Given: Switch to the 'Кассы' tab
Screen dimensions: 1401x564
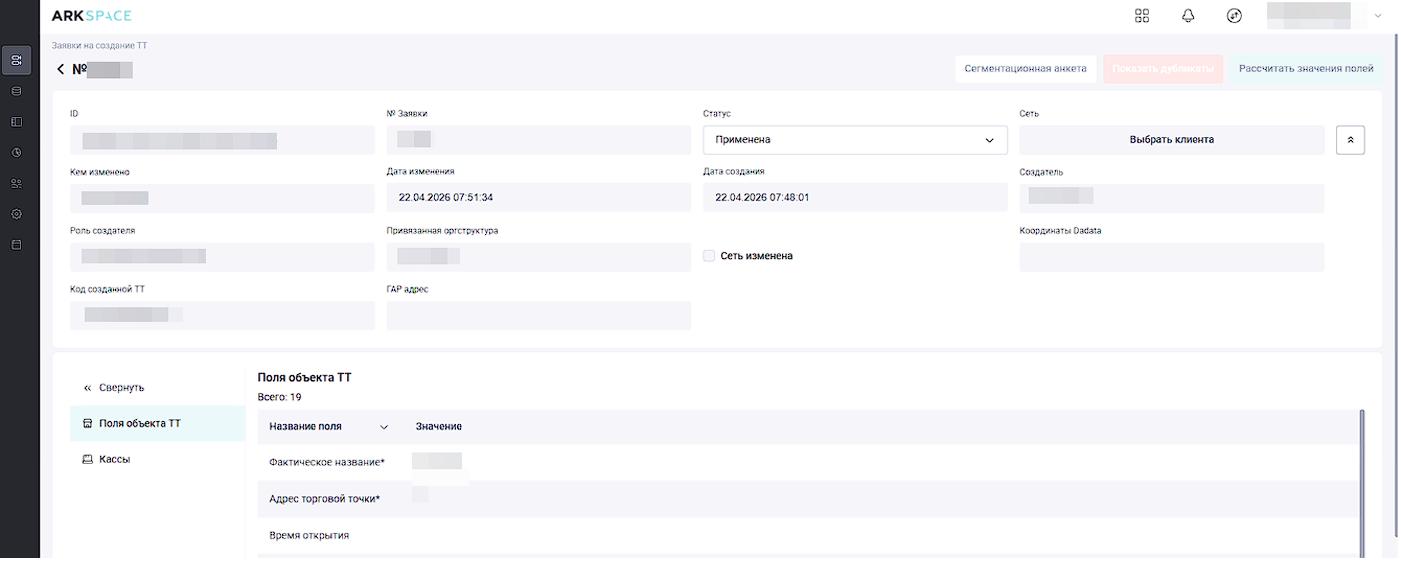Looking at the screenshot, I should coord(114,460).
